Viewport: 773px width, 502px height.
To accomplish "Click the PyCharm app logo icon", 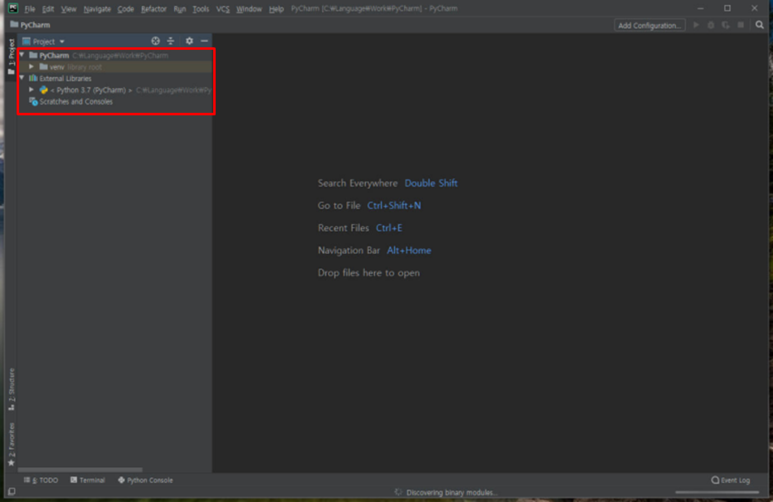I will 13,8.
